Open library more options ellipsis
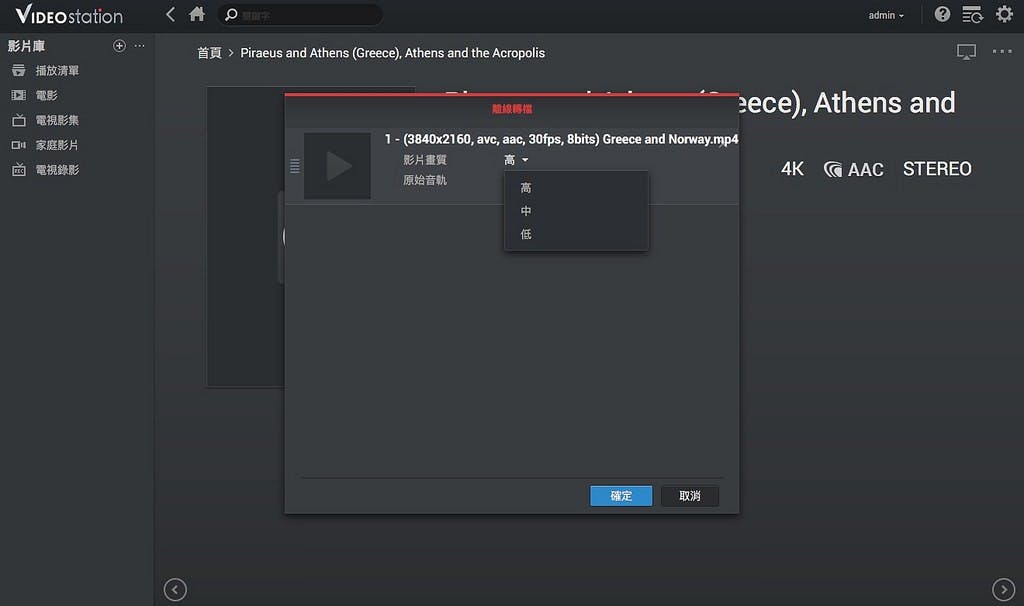1024x606 pixels. (x=139, y=46)
